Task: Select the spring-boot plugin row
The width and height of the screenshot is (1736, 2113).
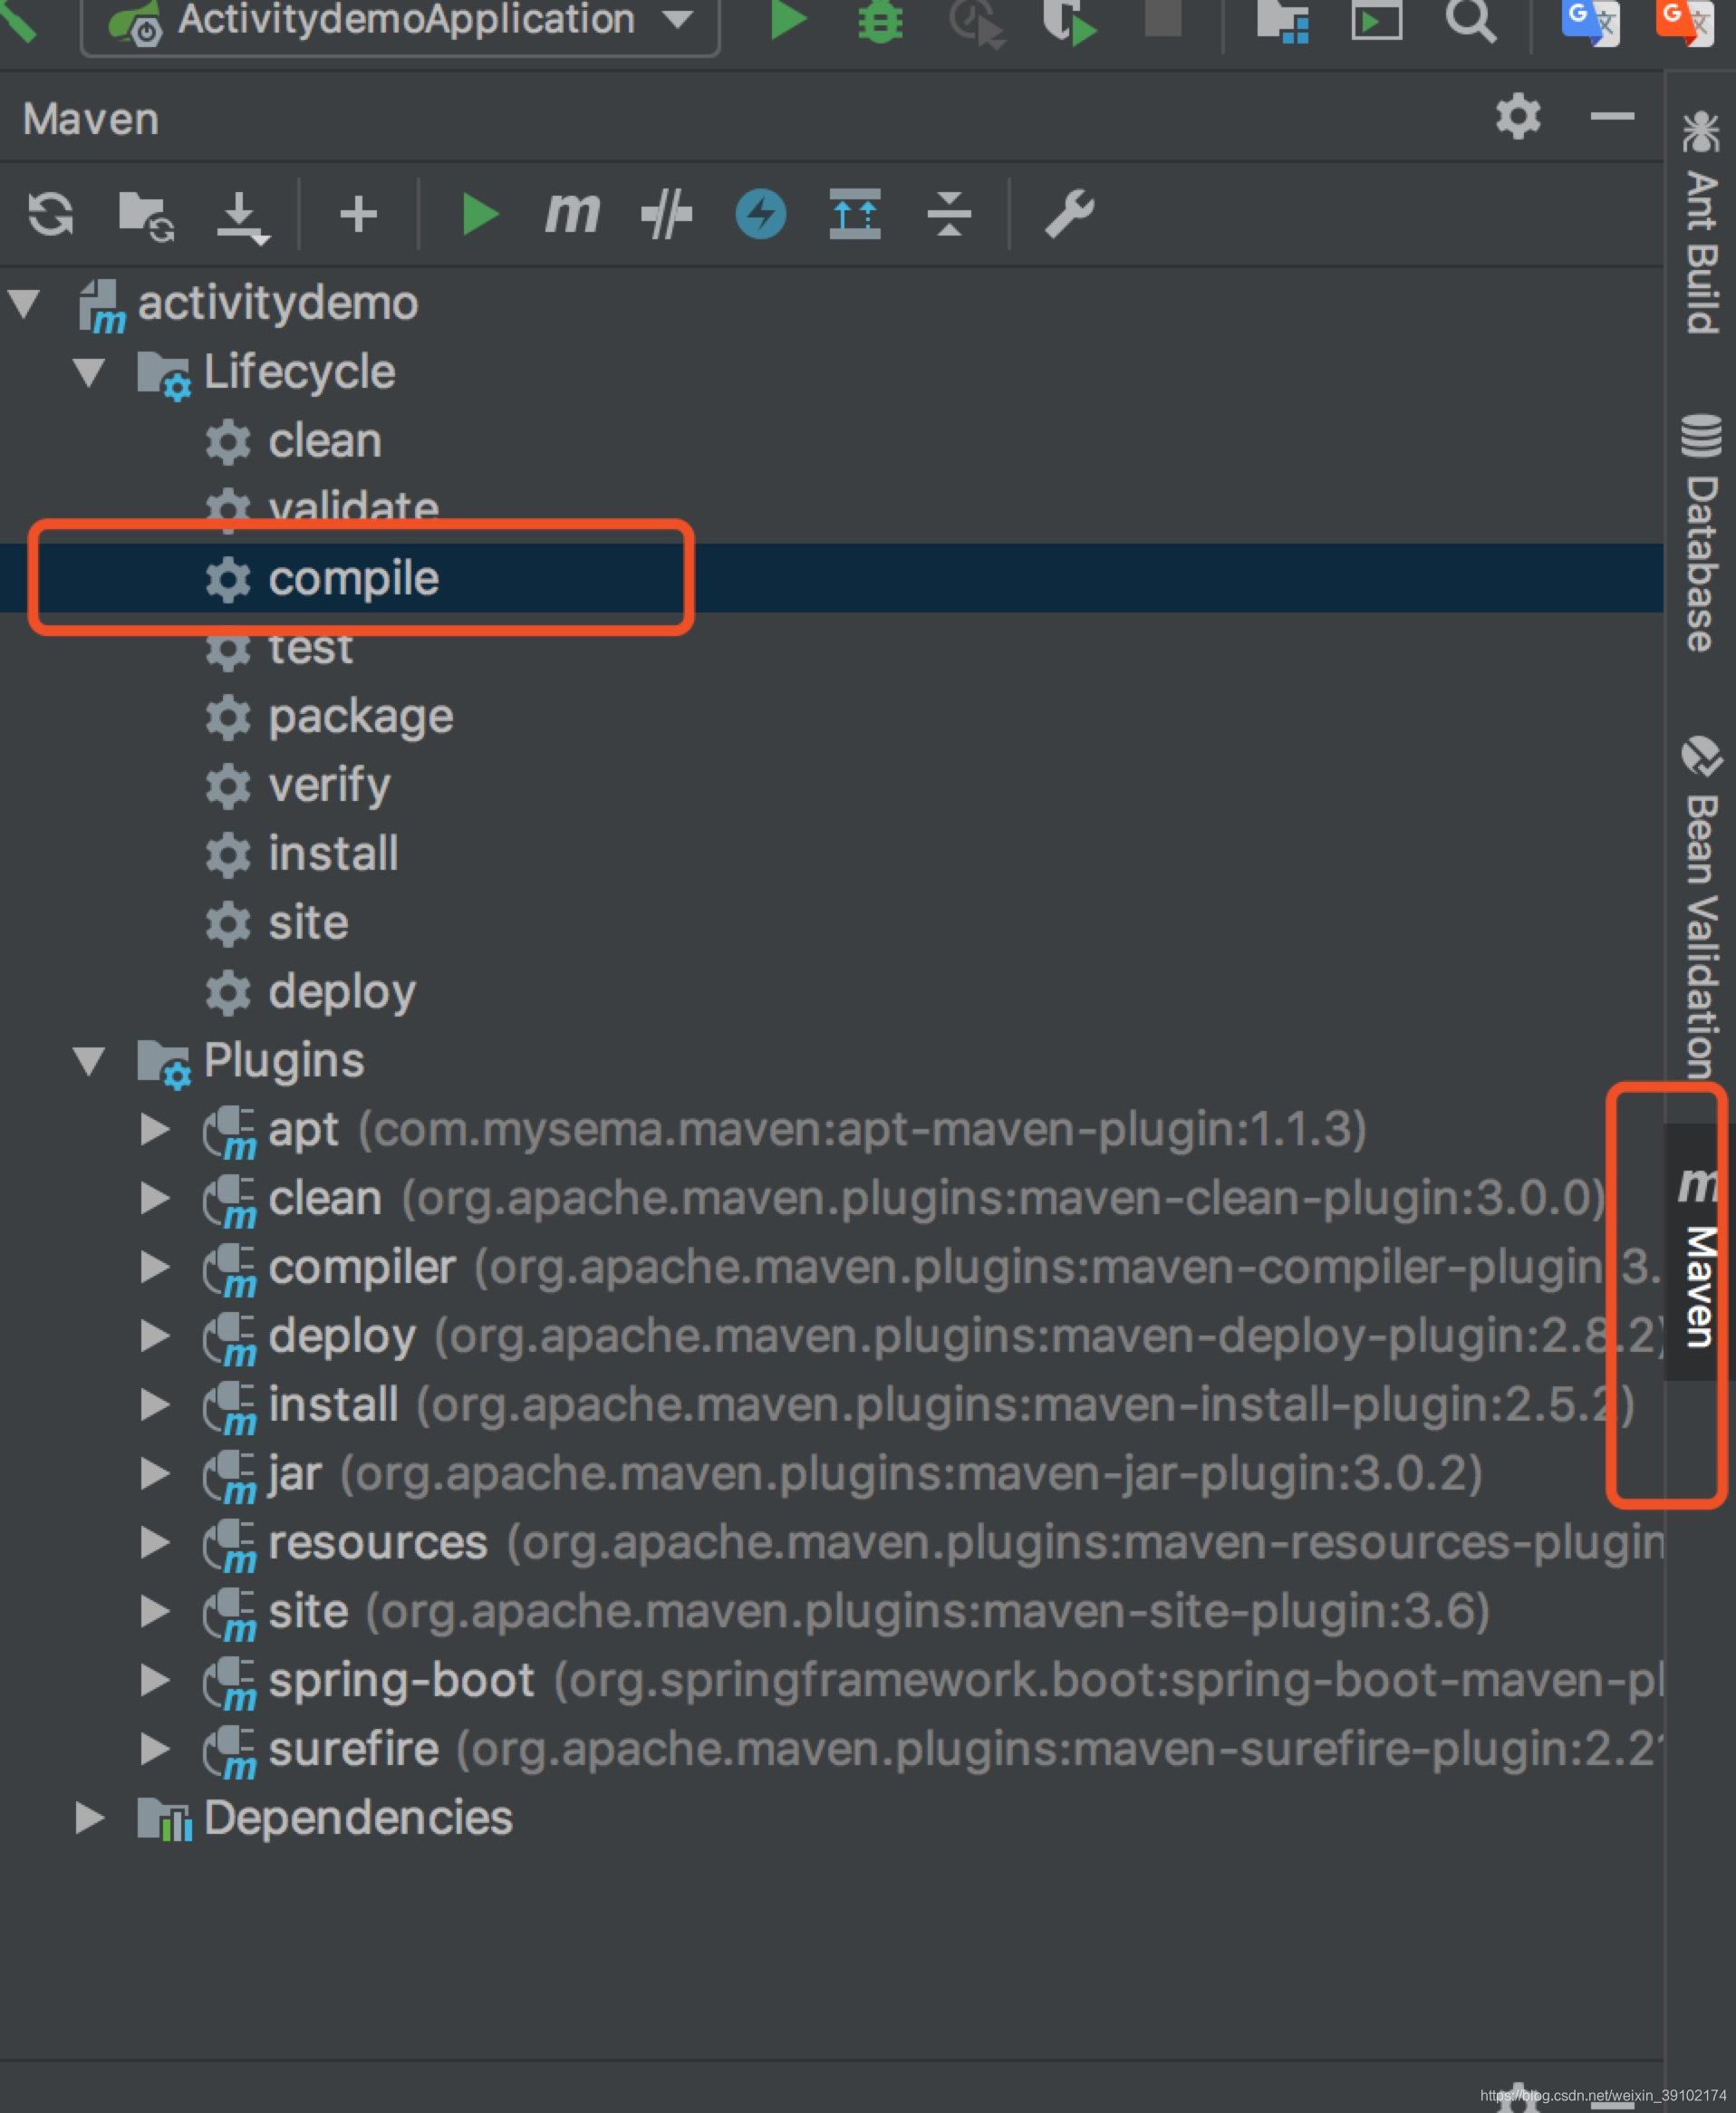Action: (x=832, y=1680)
